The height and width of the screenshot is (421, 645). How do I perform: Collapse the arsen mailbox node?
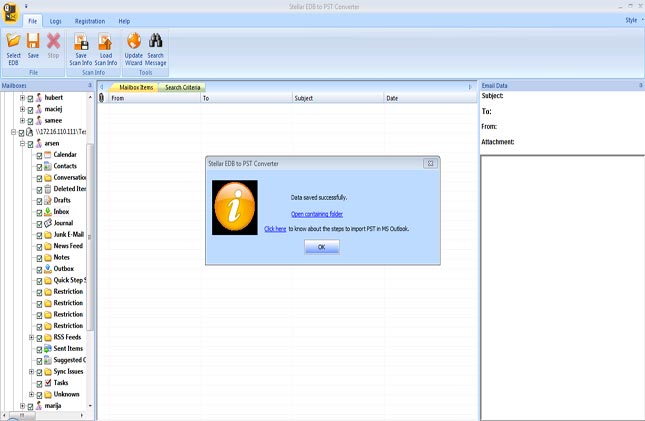pos(22,143)
